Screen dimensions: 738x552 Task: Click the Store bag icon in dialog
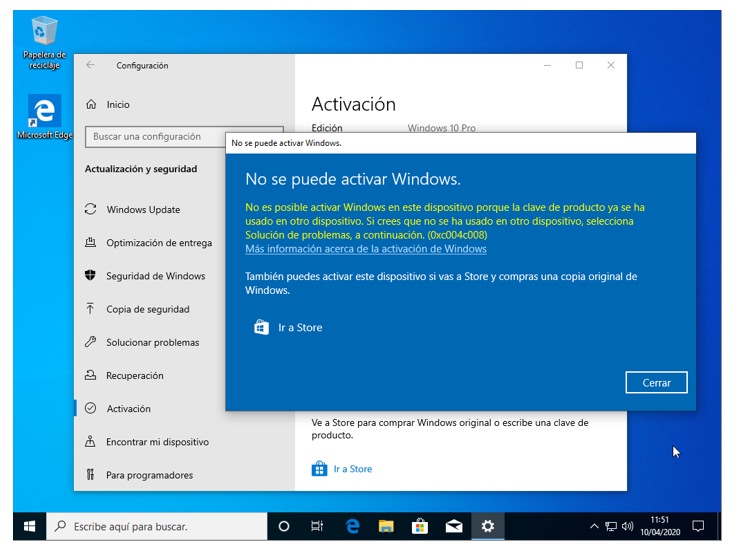coord(261,327)
